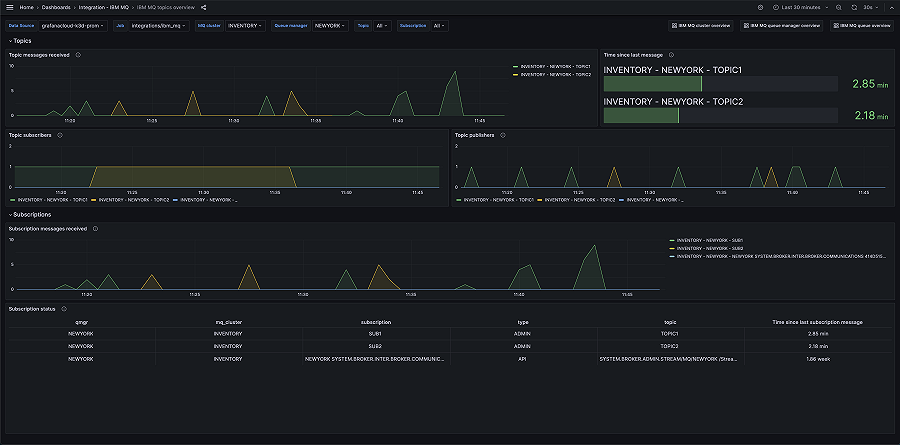Open the hamburger navigation menu
900x445 pixels.
[9, 7]
